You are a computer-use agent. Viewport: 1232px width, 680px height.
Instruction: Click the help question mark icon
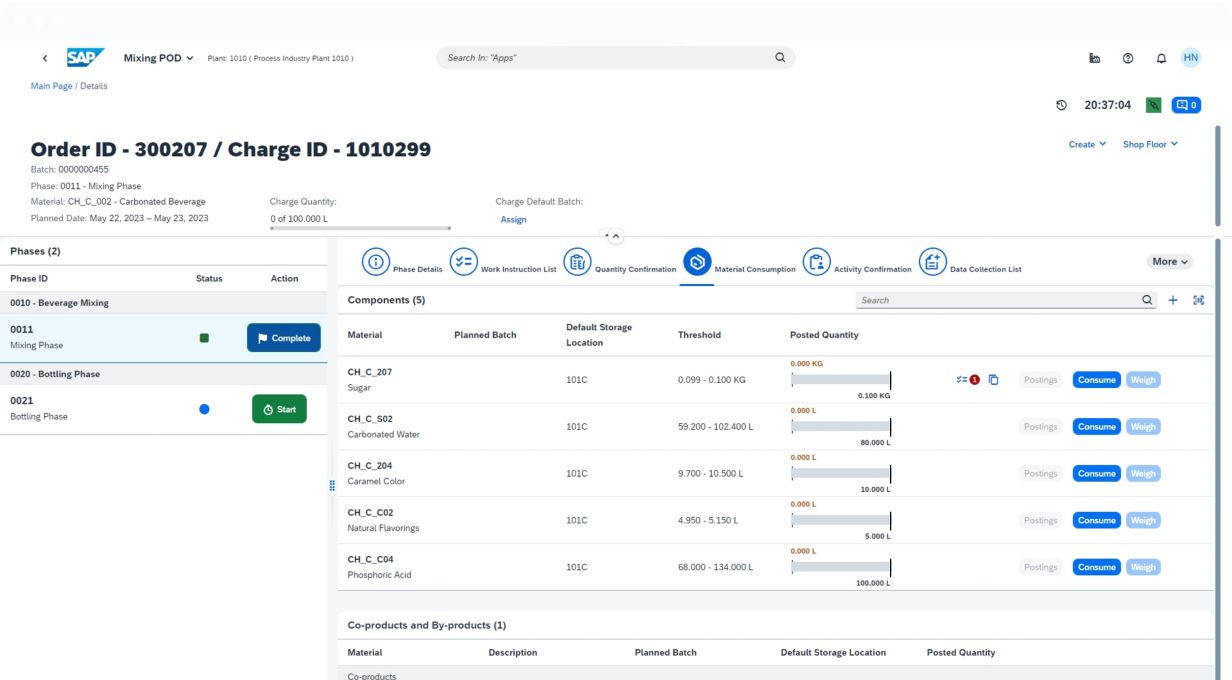[1128, 58]
